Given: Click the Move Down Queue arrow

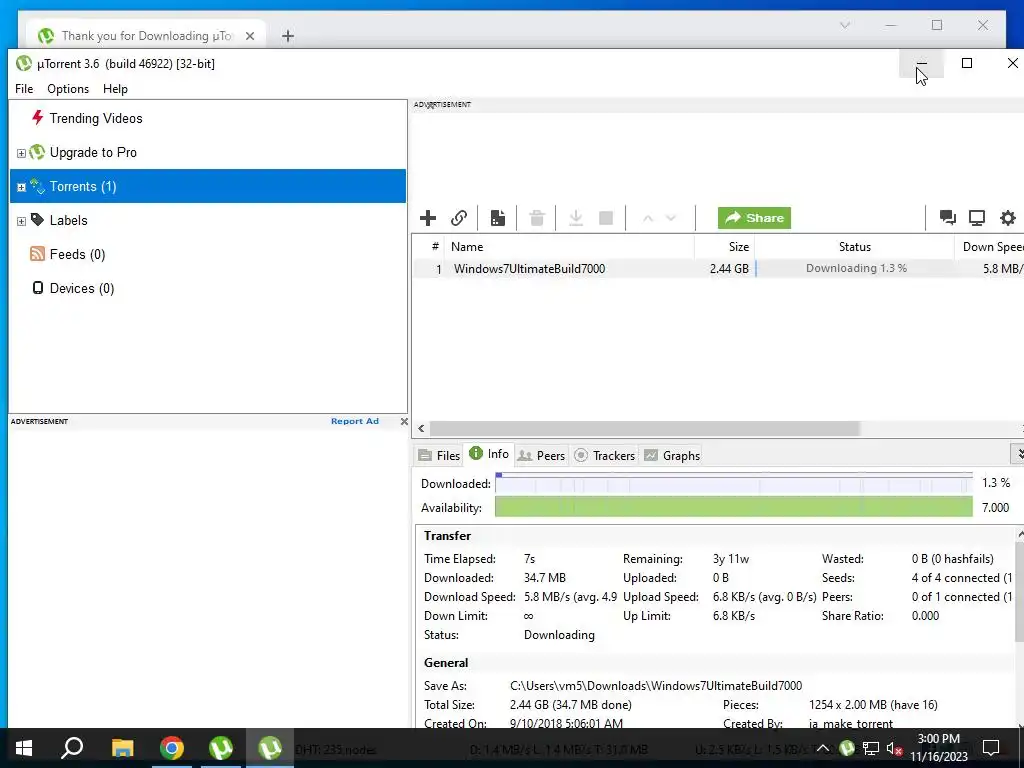Looking at the screenshot, I should (x=671, y=218).
